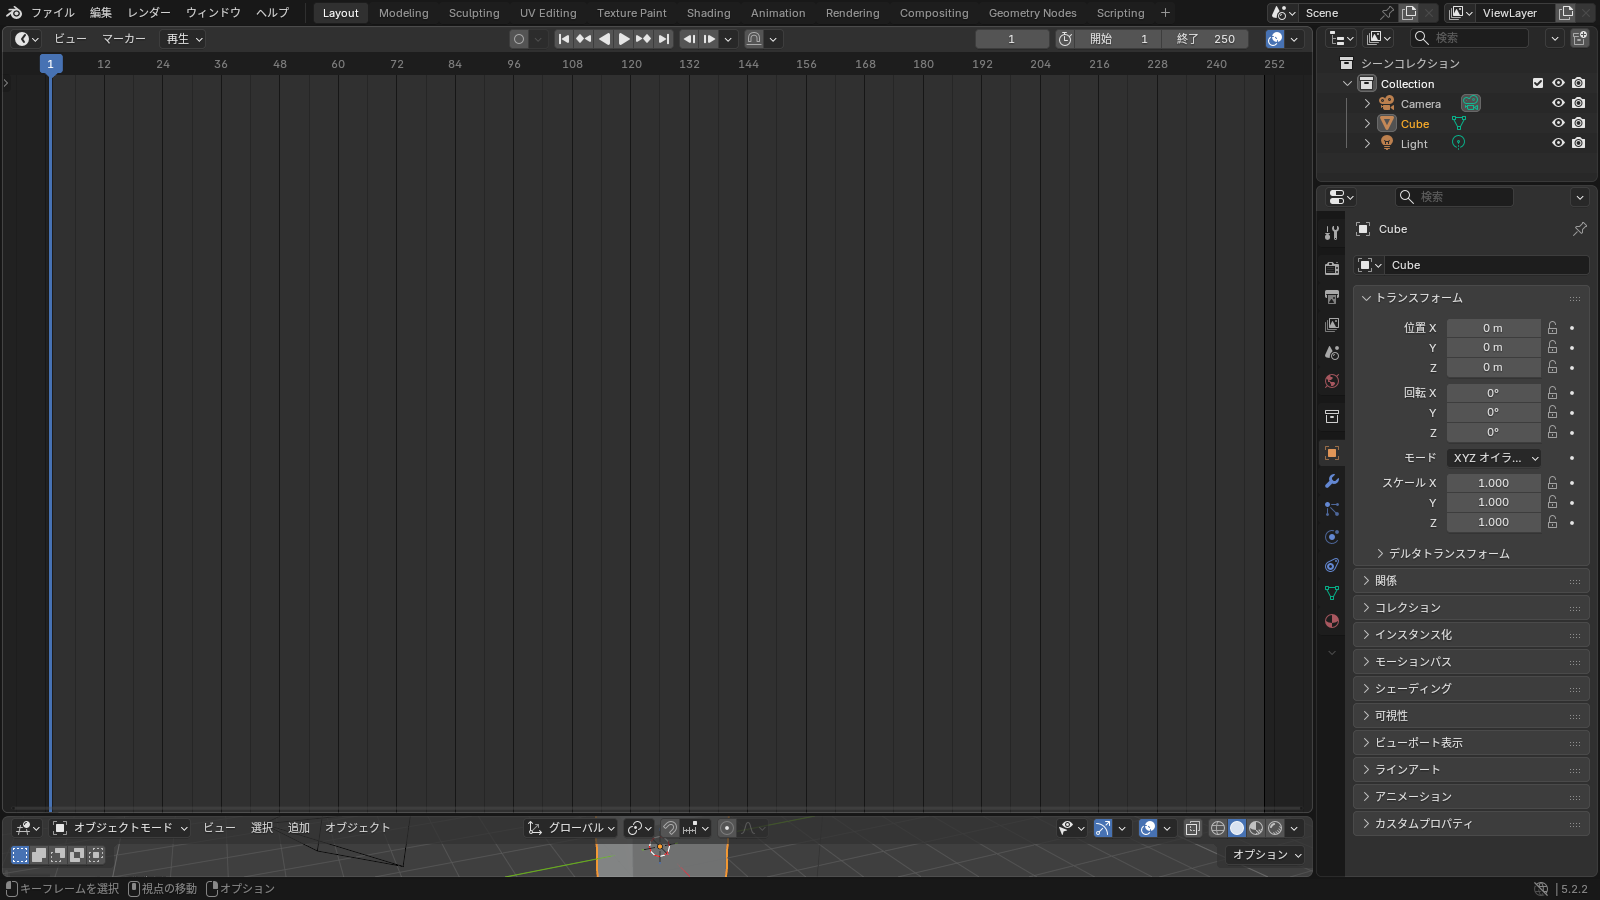
Task: Click the current frame number field
Action: click(1012, 39)
